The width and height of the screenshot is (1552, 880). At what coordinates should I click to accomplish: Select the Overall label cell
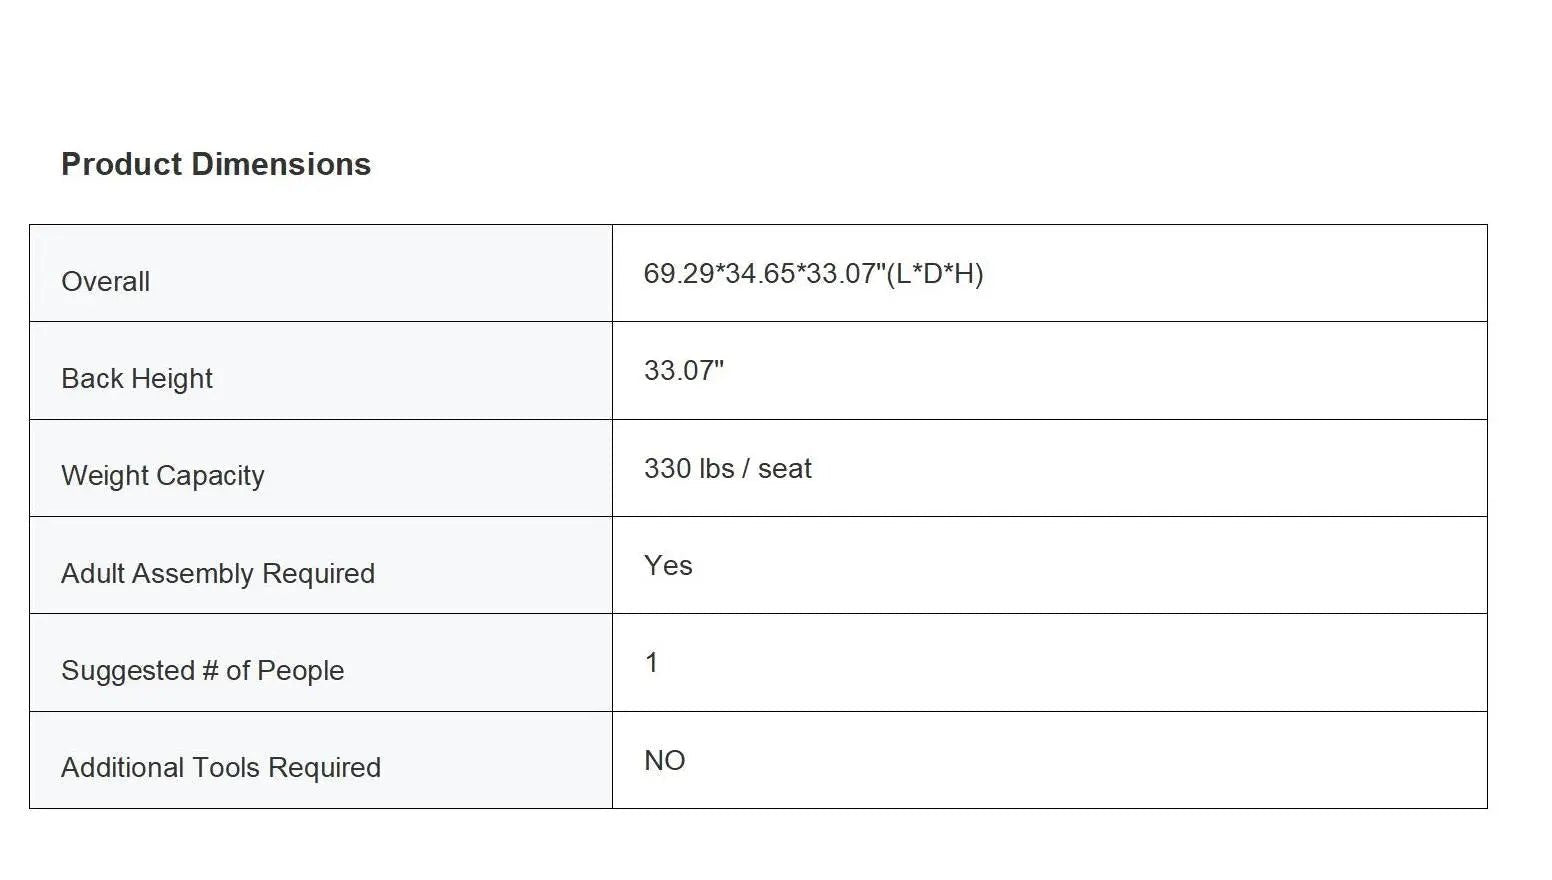point(321,273)
